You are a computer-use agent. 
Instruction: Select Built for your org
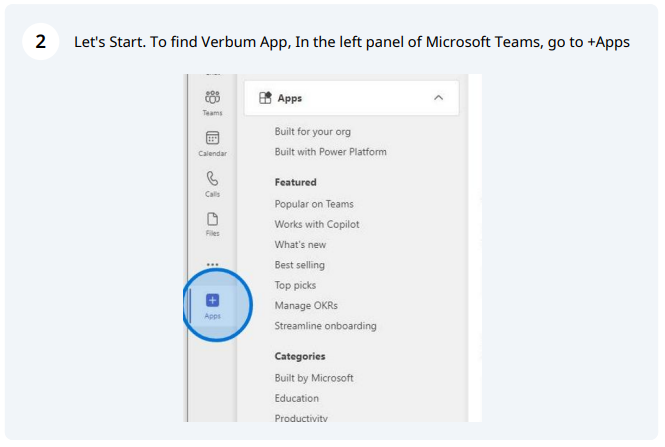point(313,131)
